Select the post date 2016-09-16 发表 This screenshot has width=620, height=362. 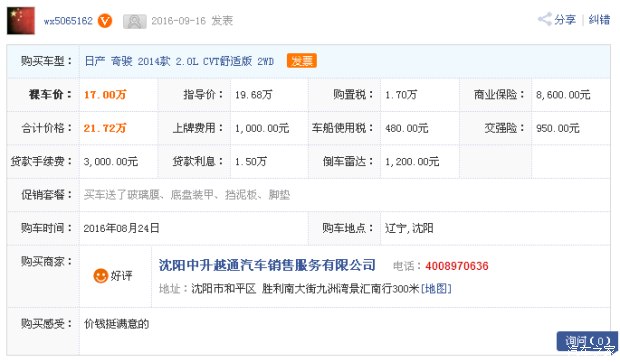(x=192, y=21)
